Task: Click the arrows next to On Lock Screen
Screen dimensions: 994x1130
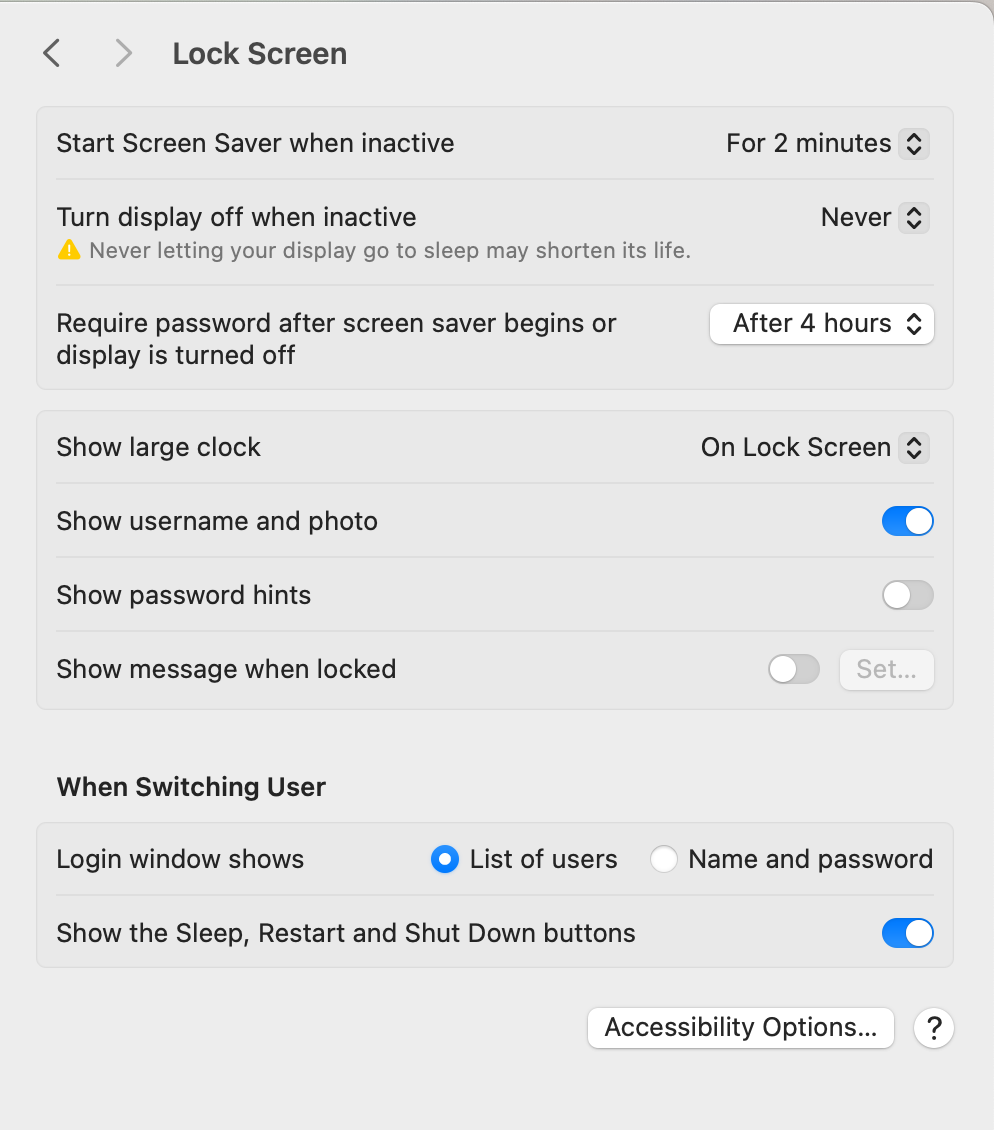Action: point(914,448)
